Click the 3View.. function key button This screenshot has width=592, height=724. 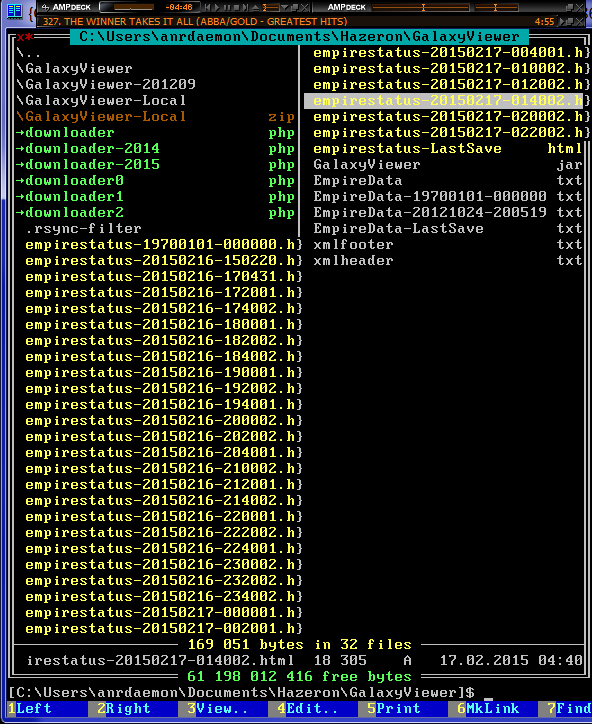click(228, 709)
